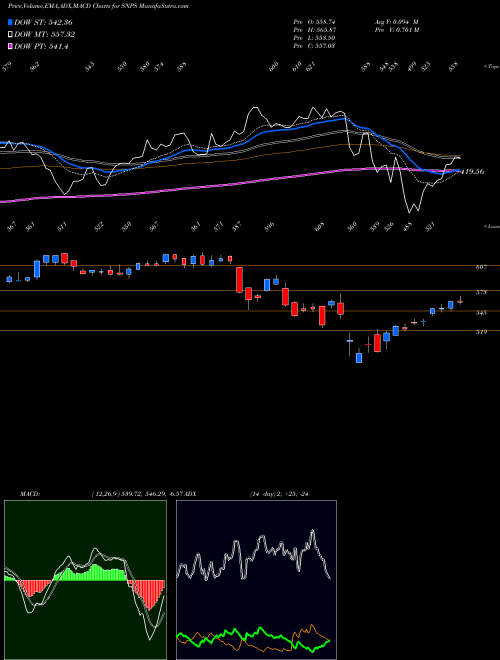
Task: Click the top price label 525
Action: (x=426, y=67)
